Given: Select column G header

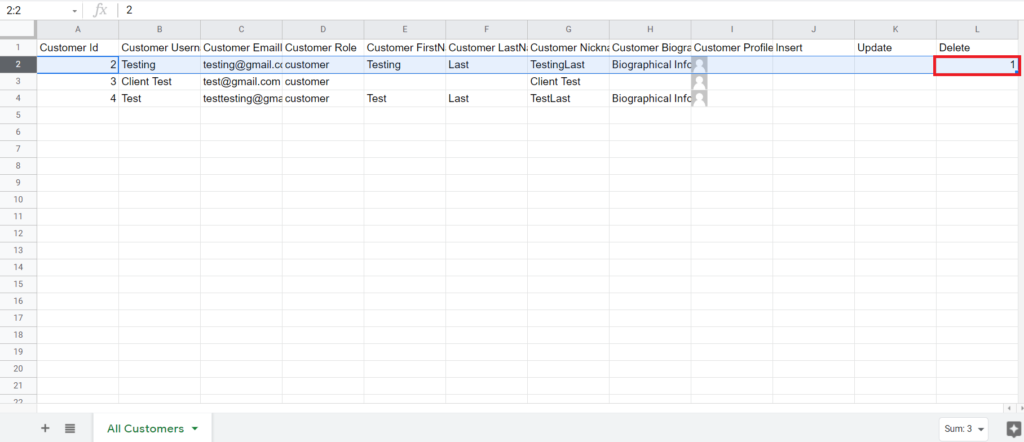Looking at the screenshot, I should point(568,29).
